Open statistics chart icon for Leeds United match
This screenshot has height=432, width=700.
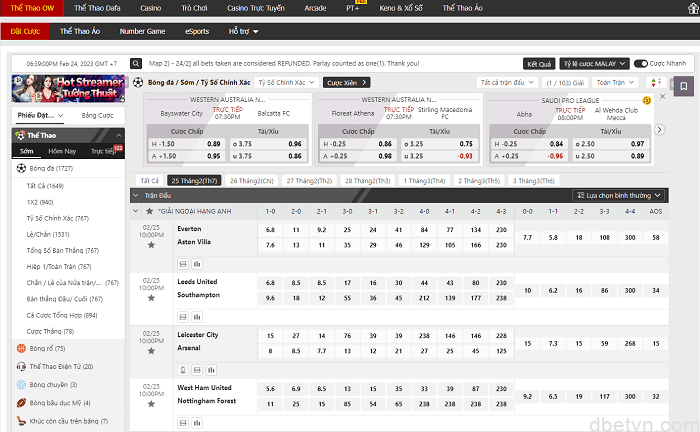[x=197, y=317]
